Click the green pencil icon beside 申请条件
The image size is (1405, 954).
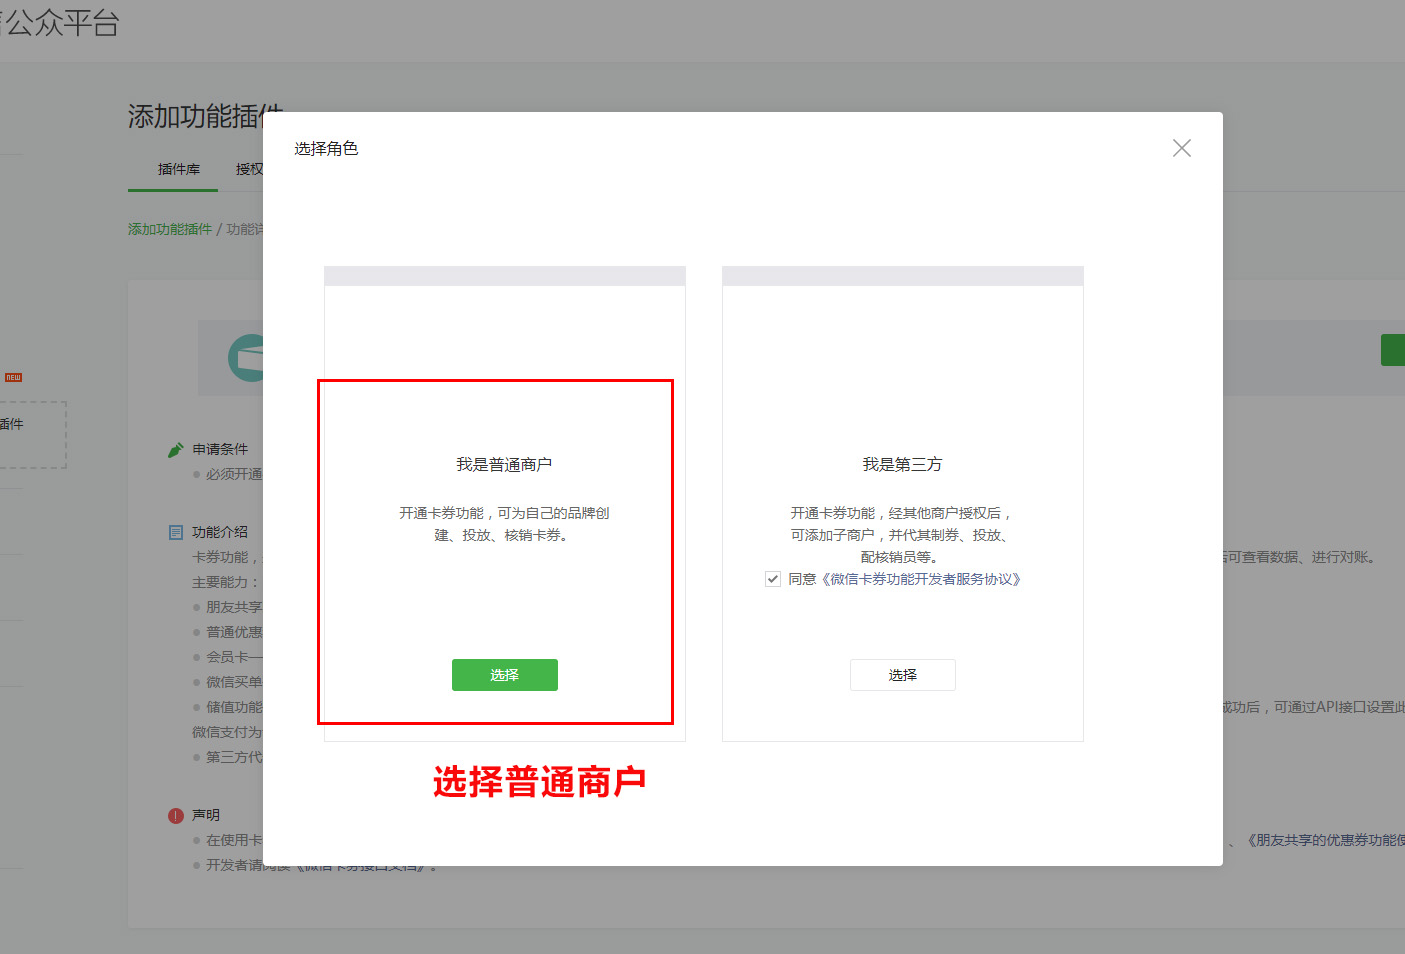coord(176,450)
